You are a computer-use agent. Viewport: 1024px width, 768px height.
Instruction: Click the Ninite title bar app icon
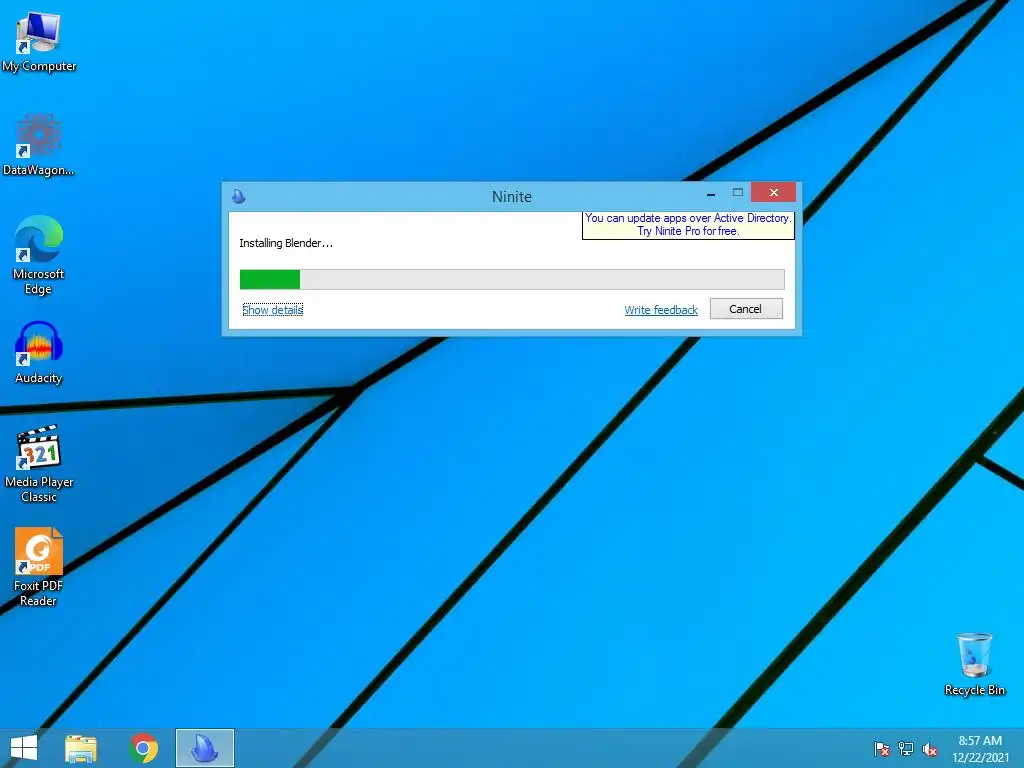click(239, 196)
